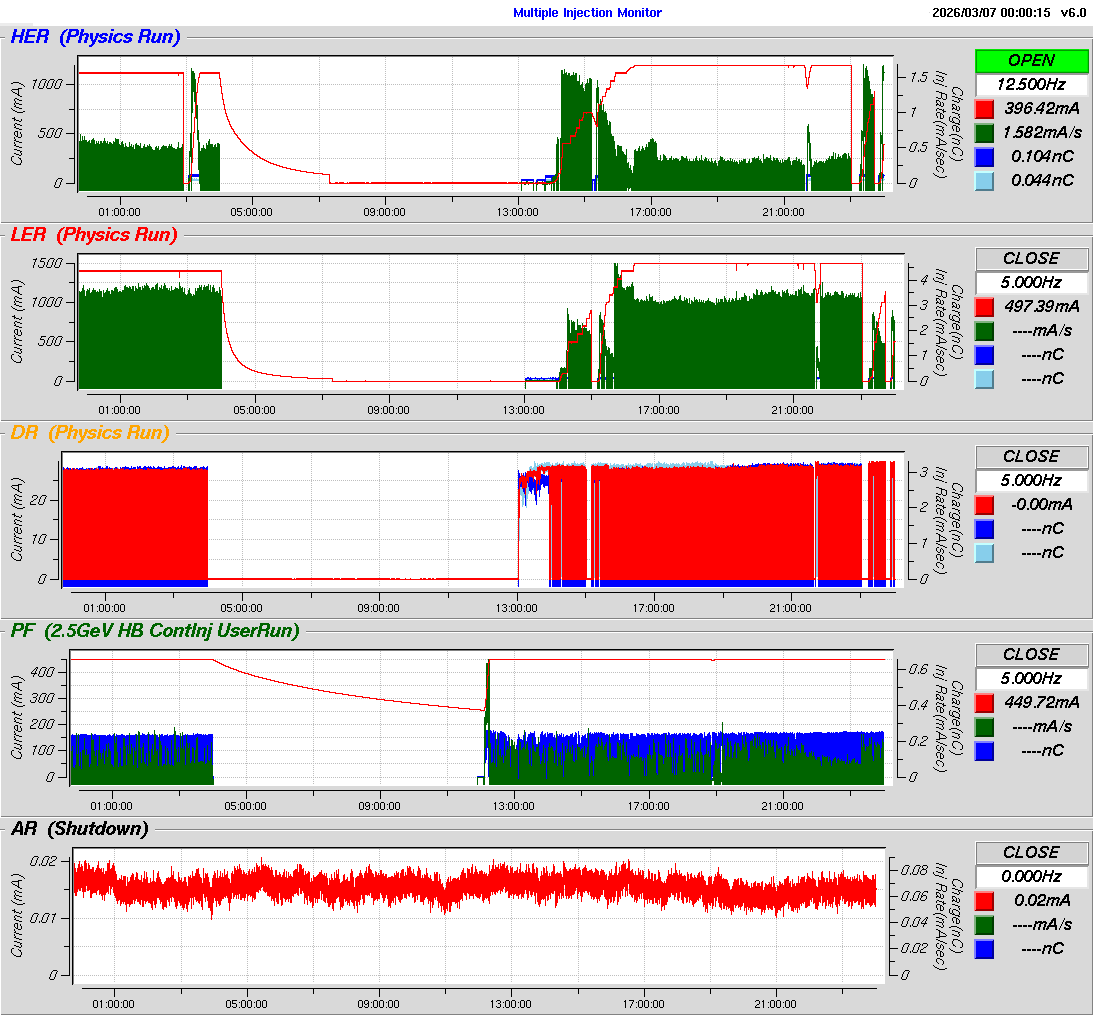This screenshot has height=1015, width=1093.
Task: Click the red swatch next to LER 497.39mA
Action: pyautogui.click(x=984, y=306)
